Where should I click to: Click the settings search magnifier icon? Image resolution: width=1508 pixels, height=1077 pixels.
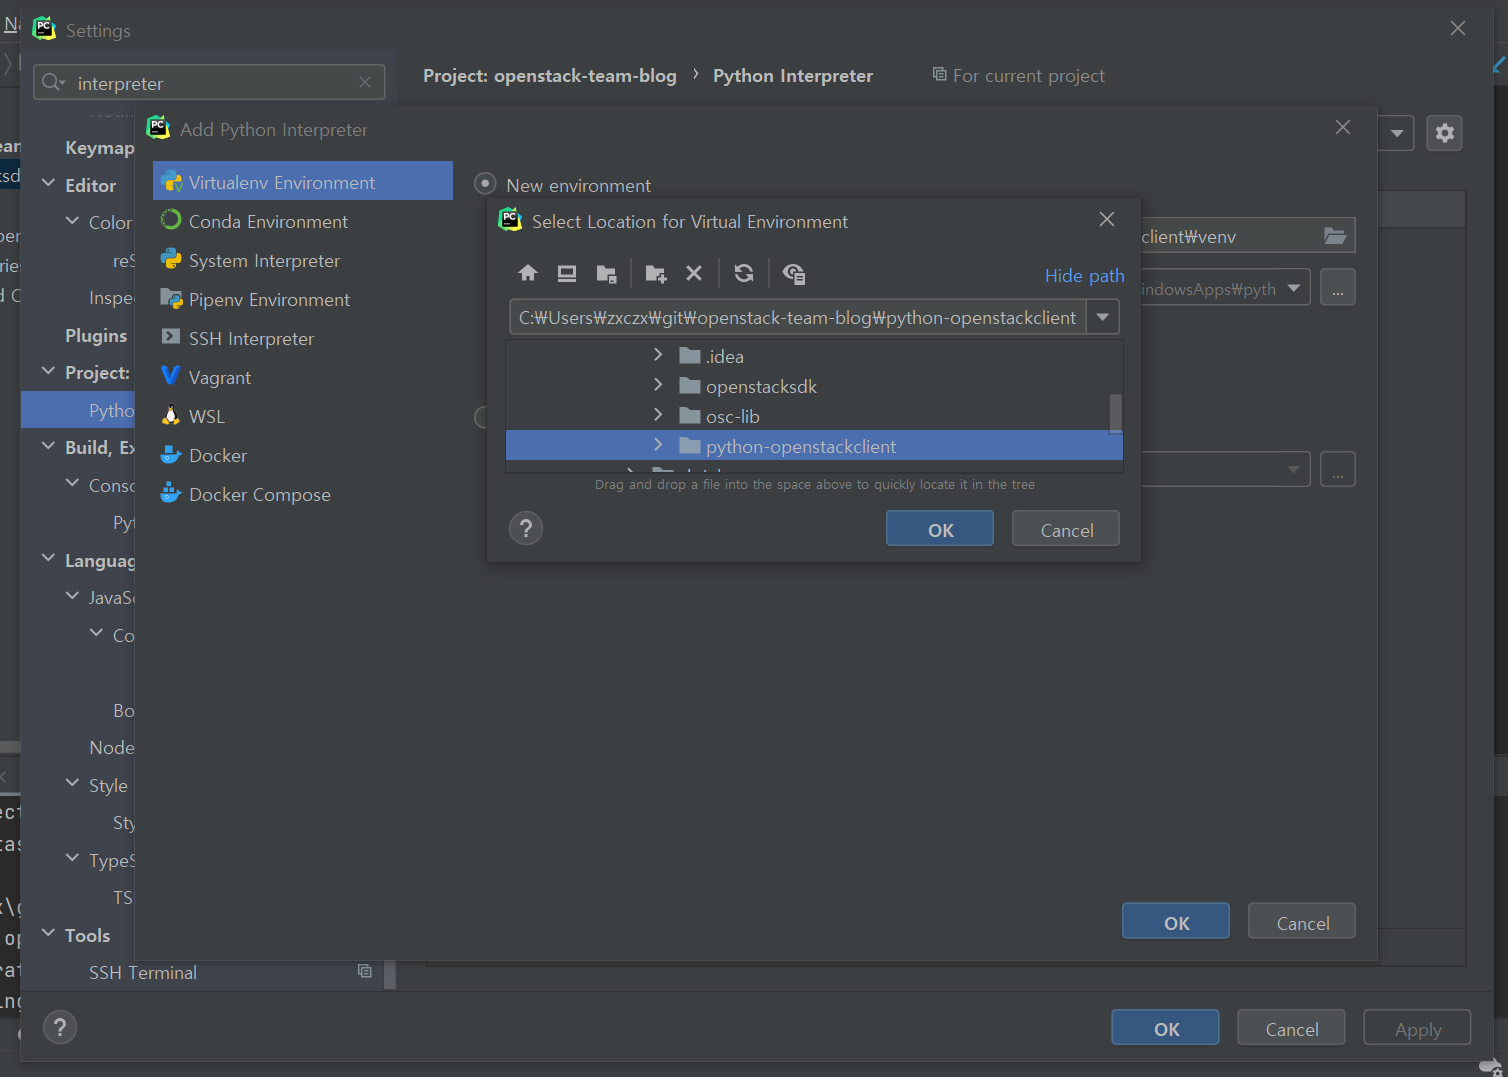click(53, 82)
